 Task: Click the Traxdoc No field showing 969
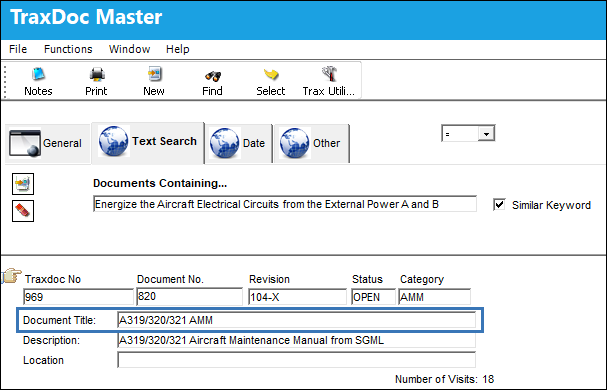point(78,297)
